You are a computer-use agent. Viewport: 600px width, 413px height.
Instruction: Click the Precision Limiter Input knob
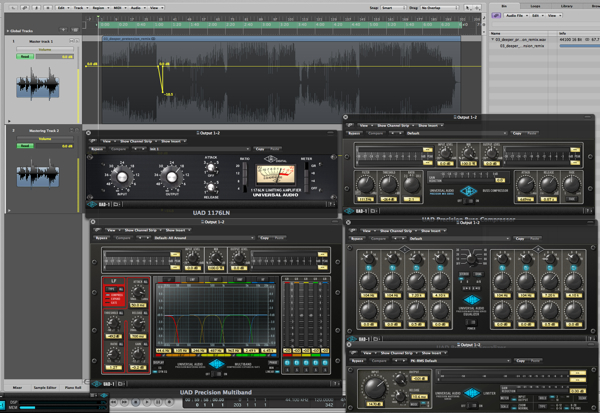coord(375,387)
